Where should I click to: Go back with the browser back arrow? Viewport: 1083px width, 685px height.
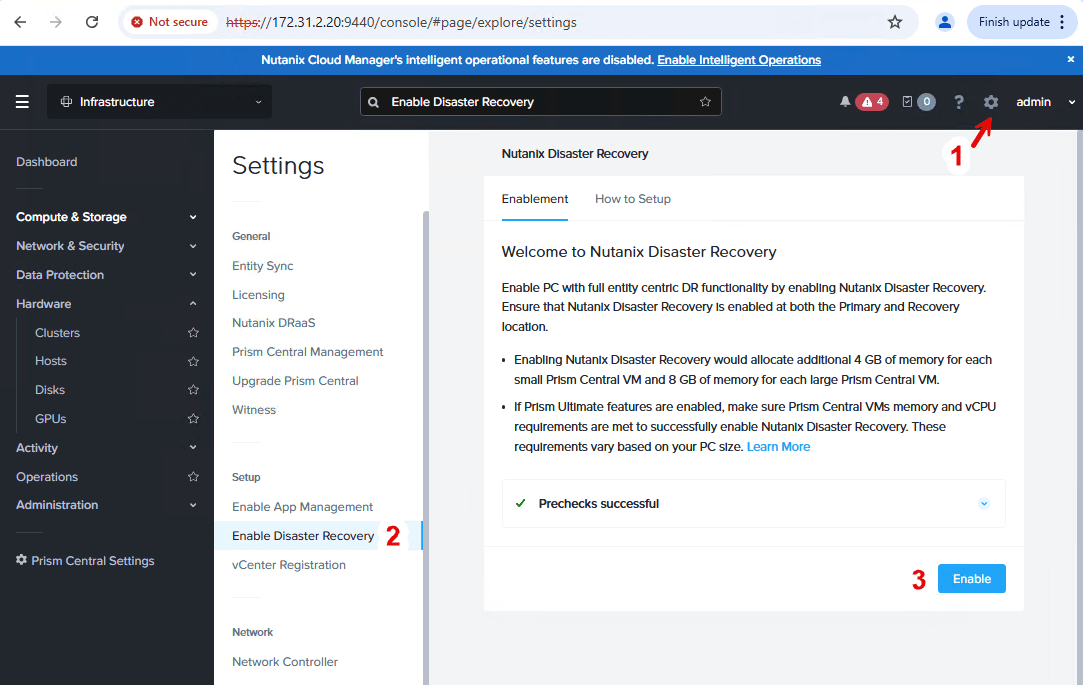coord(20,22)
